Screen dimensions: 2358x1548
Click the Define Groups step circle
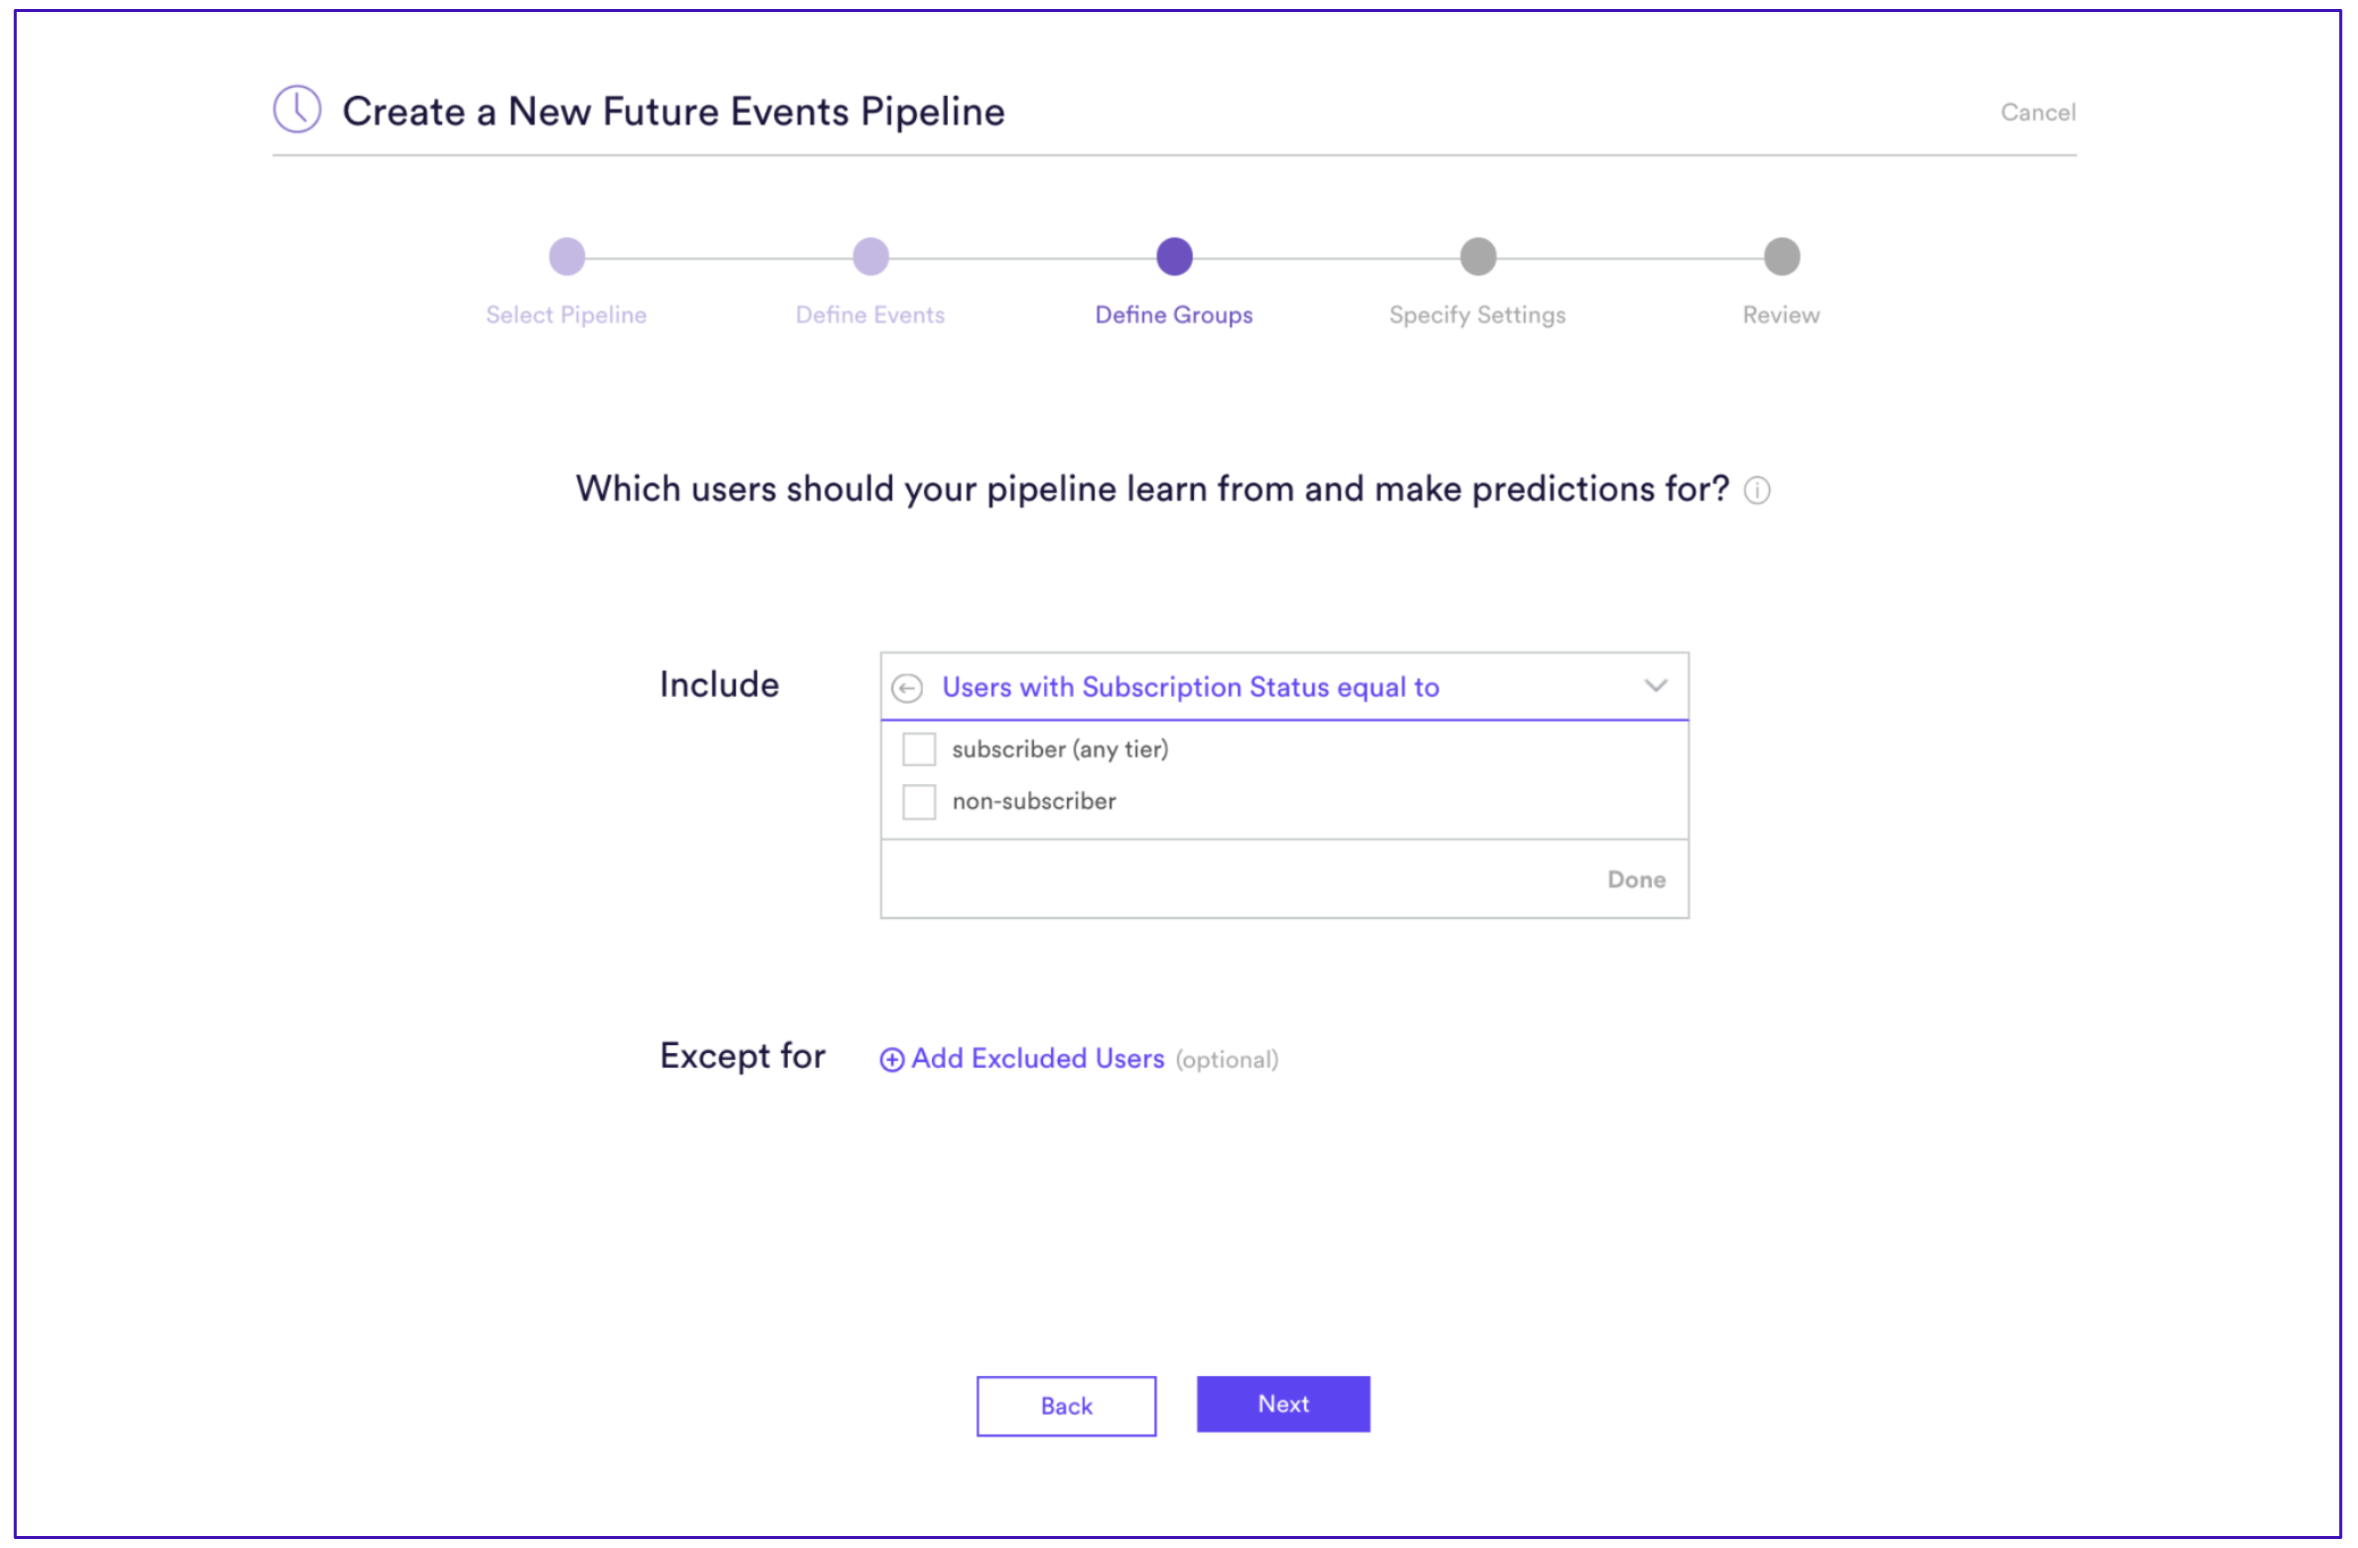point(1174,256)
